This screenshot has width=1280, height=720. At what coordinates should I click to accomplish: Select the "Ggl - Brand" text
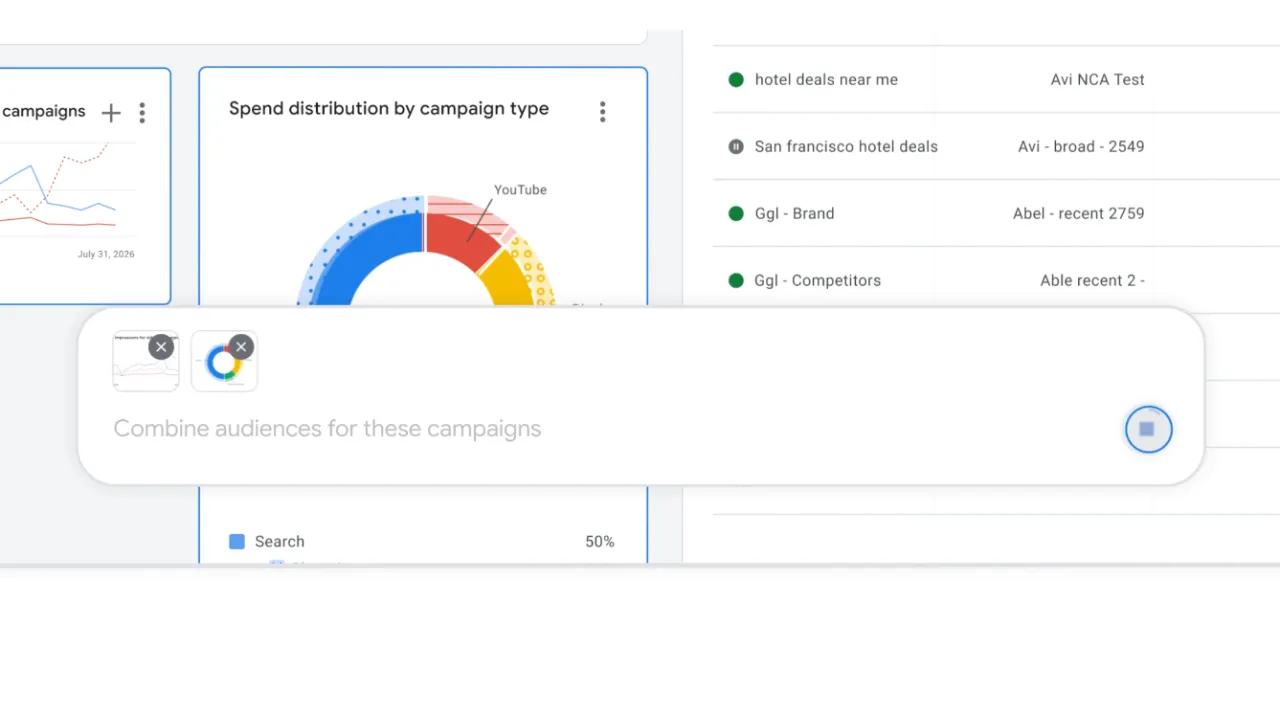tap(794, 213)
